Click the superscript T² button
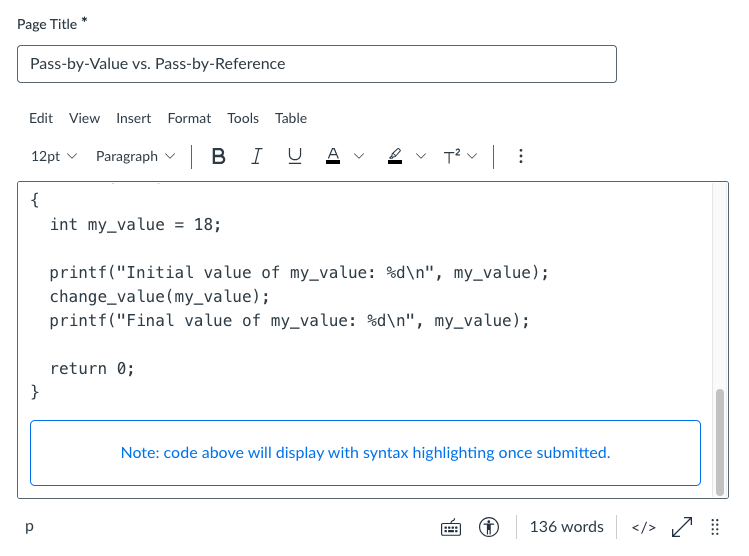The image size is (749, 556). coord(452,156)
